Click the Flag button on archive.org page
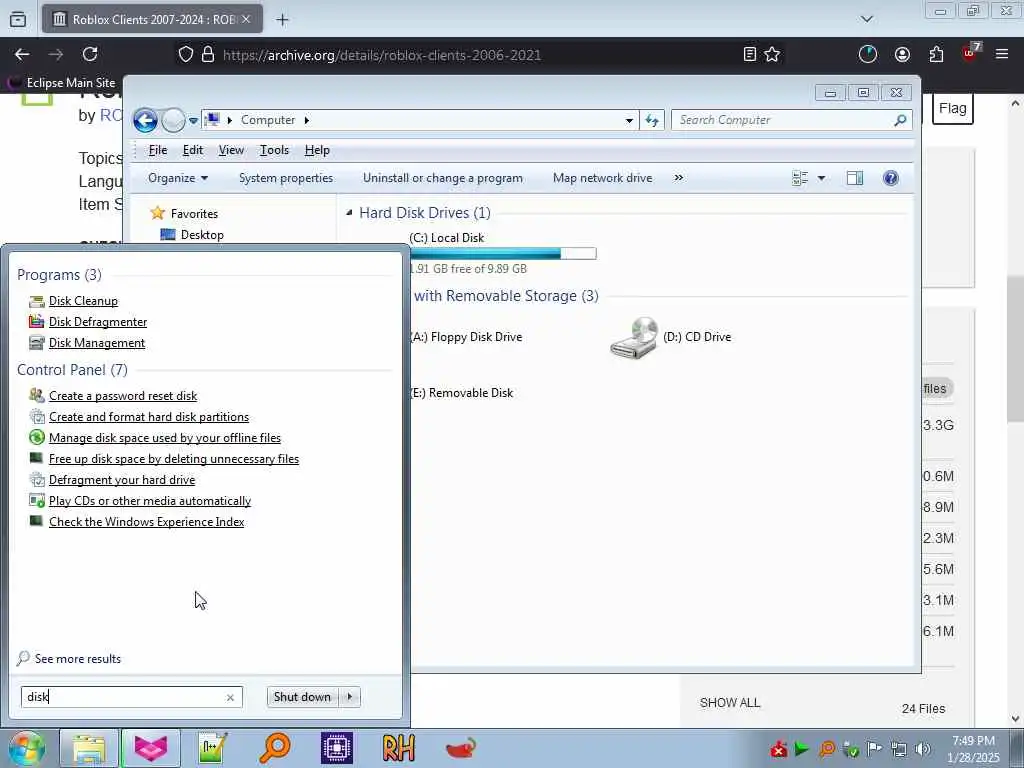Image resolution: width=1024 pixels, height=768 pixels. click(953, 108)
